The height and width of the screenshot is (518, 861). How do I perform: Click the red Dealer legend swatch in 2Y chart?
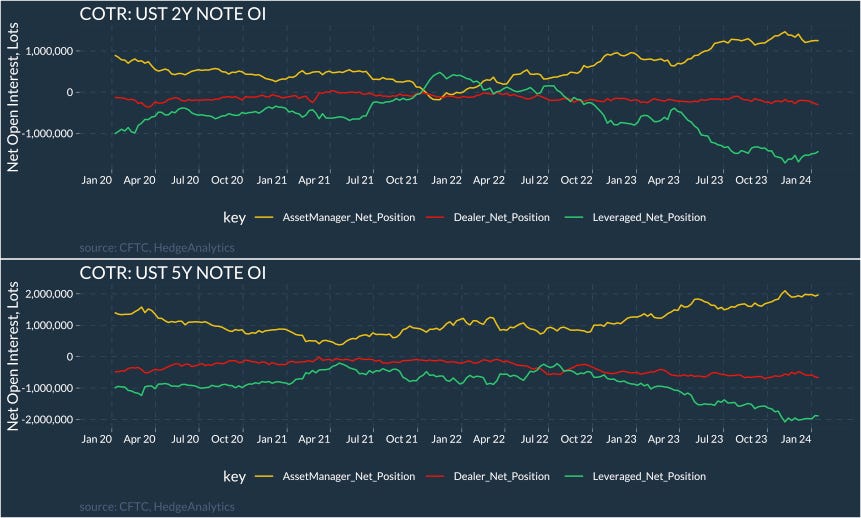[x=435, y=217]
